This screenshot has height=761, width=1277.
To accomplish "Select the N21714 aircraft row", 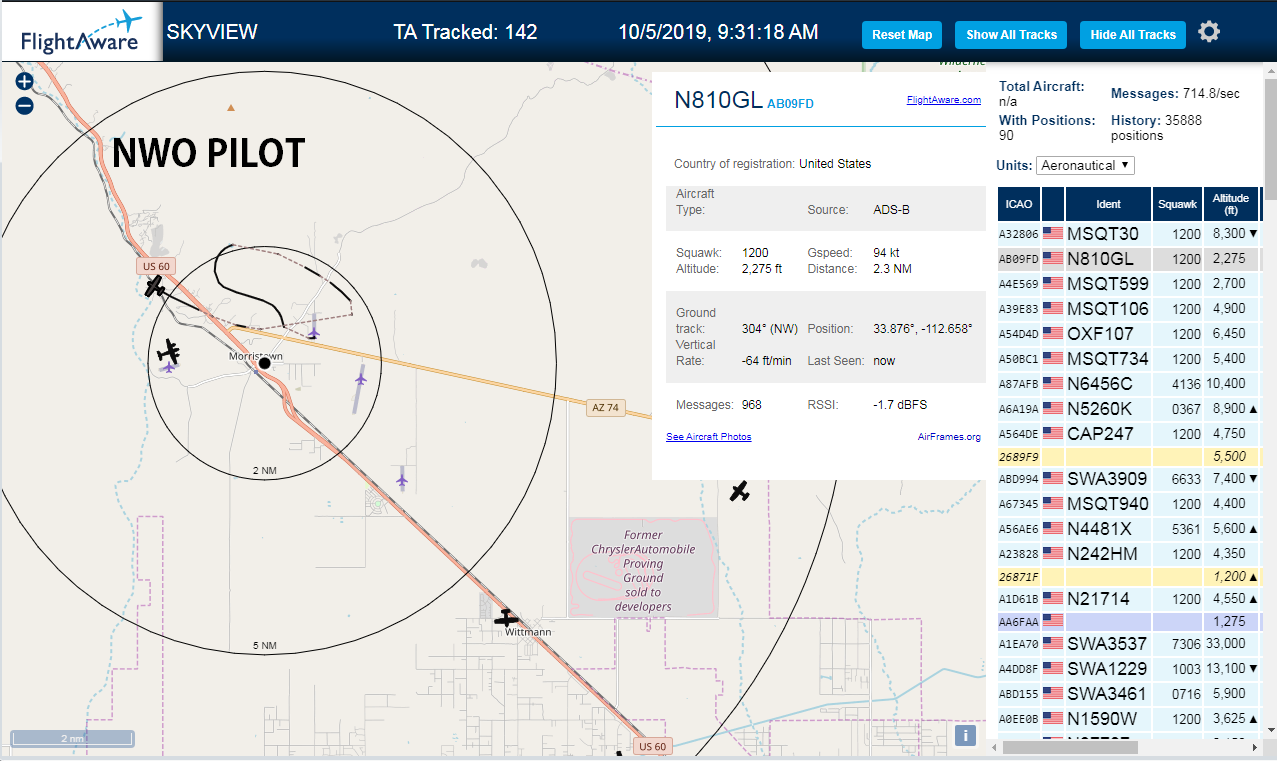I will point(1129,598).
